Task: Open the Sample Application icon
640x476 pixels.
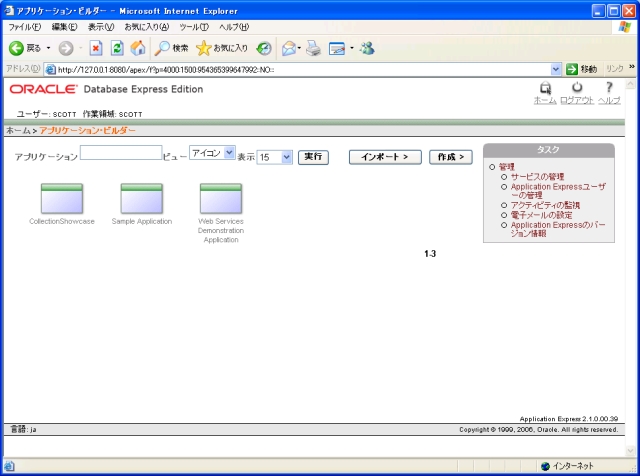Action: [142, 199]
